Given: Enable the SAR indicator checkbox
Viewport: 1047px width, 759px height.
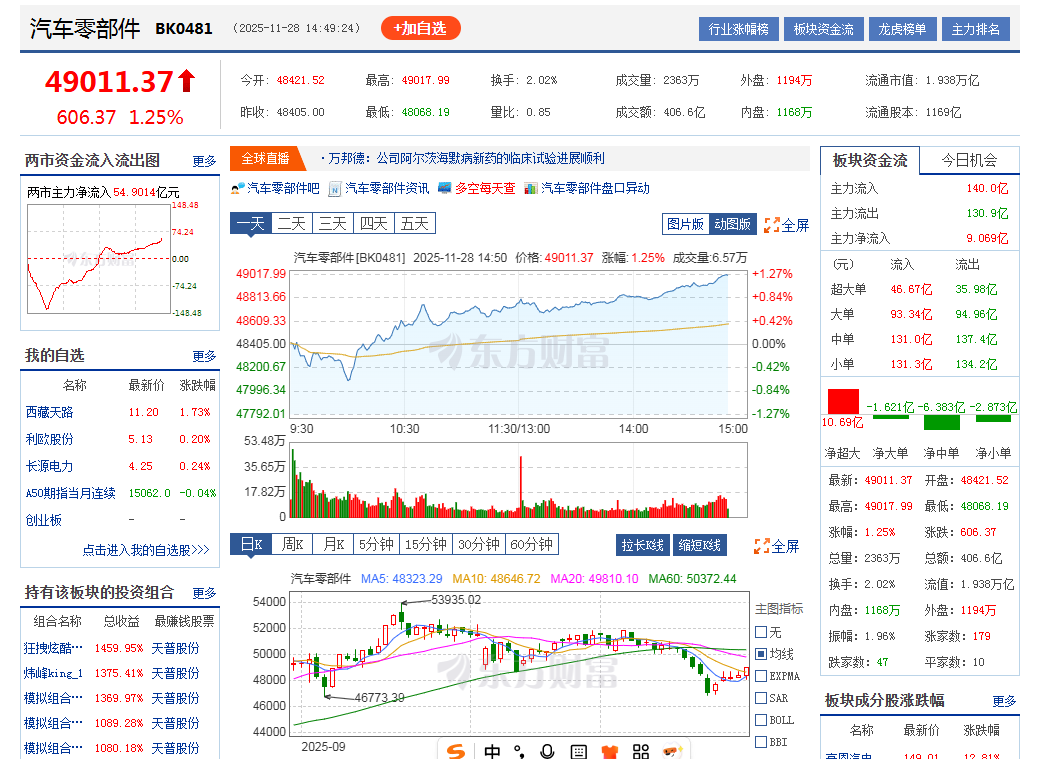Looking at the screenshot, I should [761, 698].
